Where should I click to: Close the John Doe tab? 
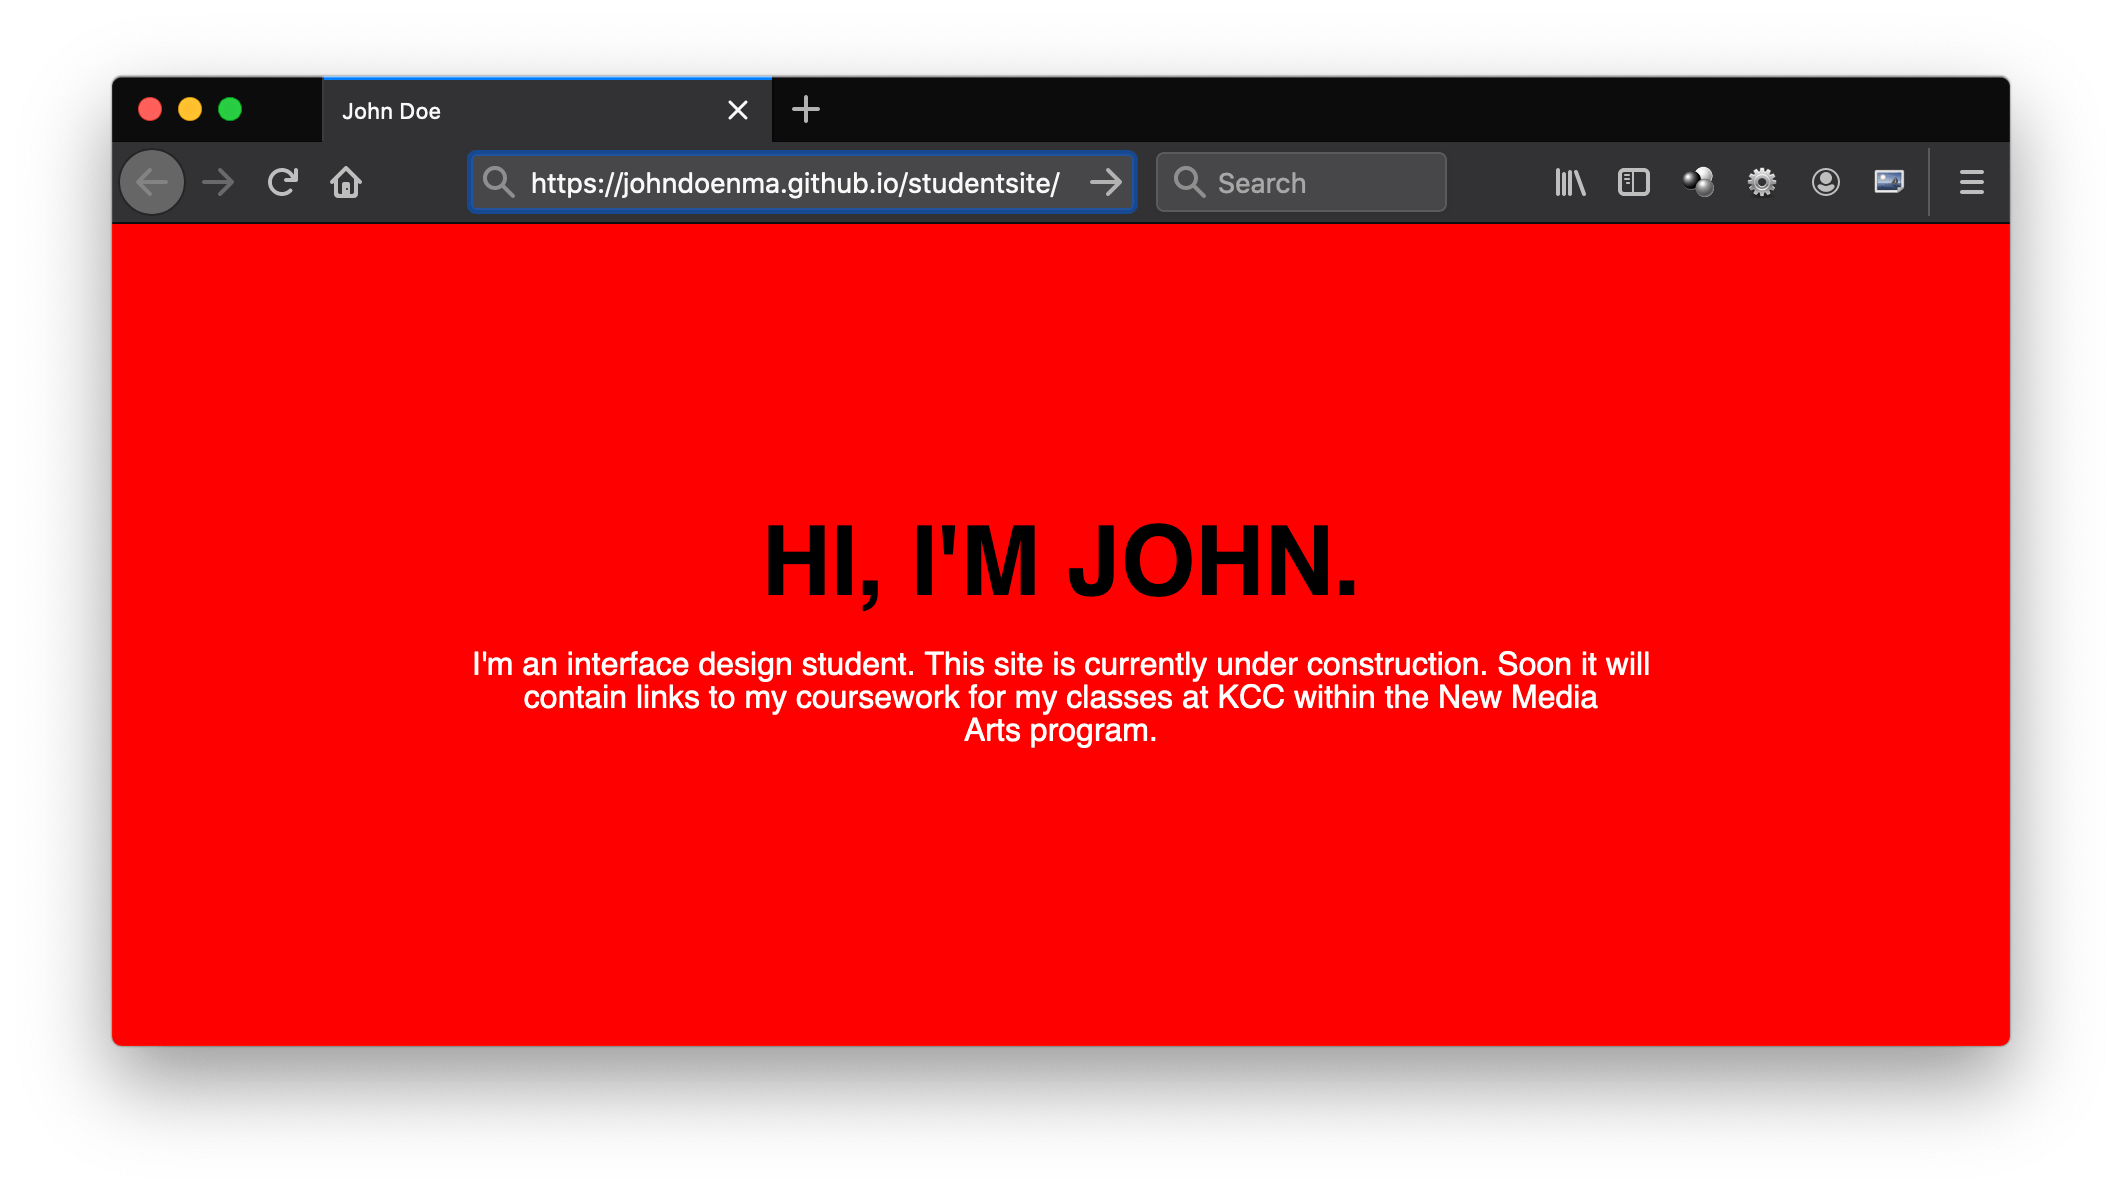(738, 110)
